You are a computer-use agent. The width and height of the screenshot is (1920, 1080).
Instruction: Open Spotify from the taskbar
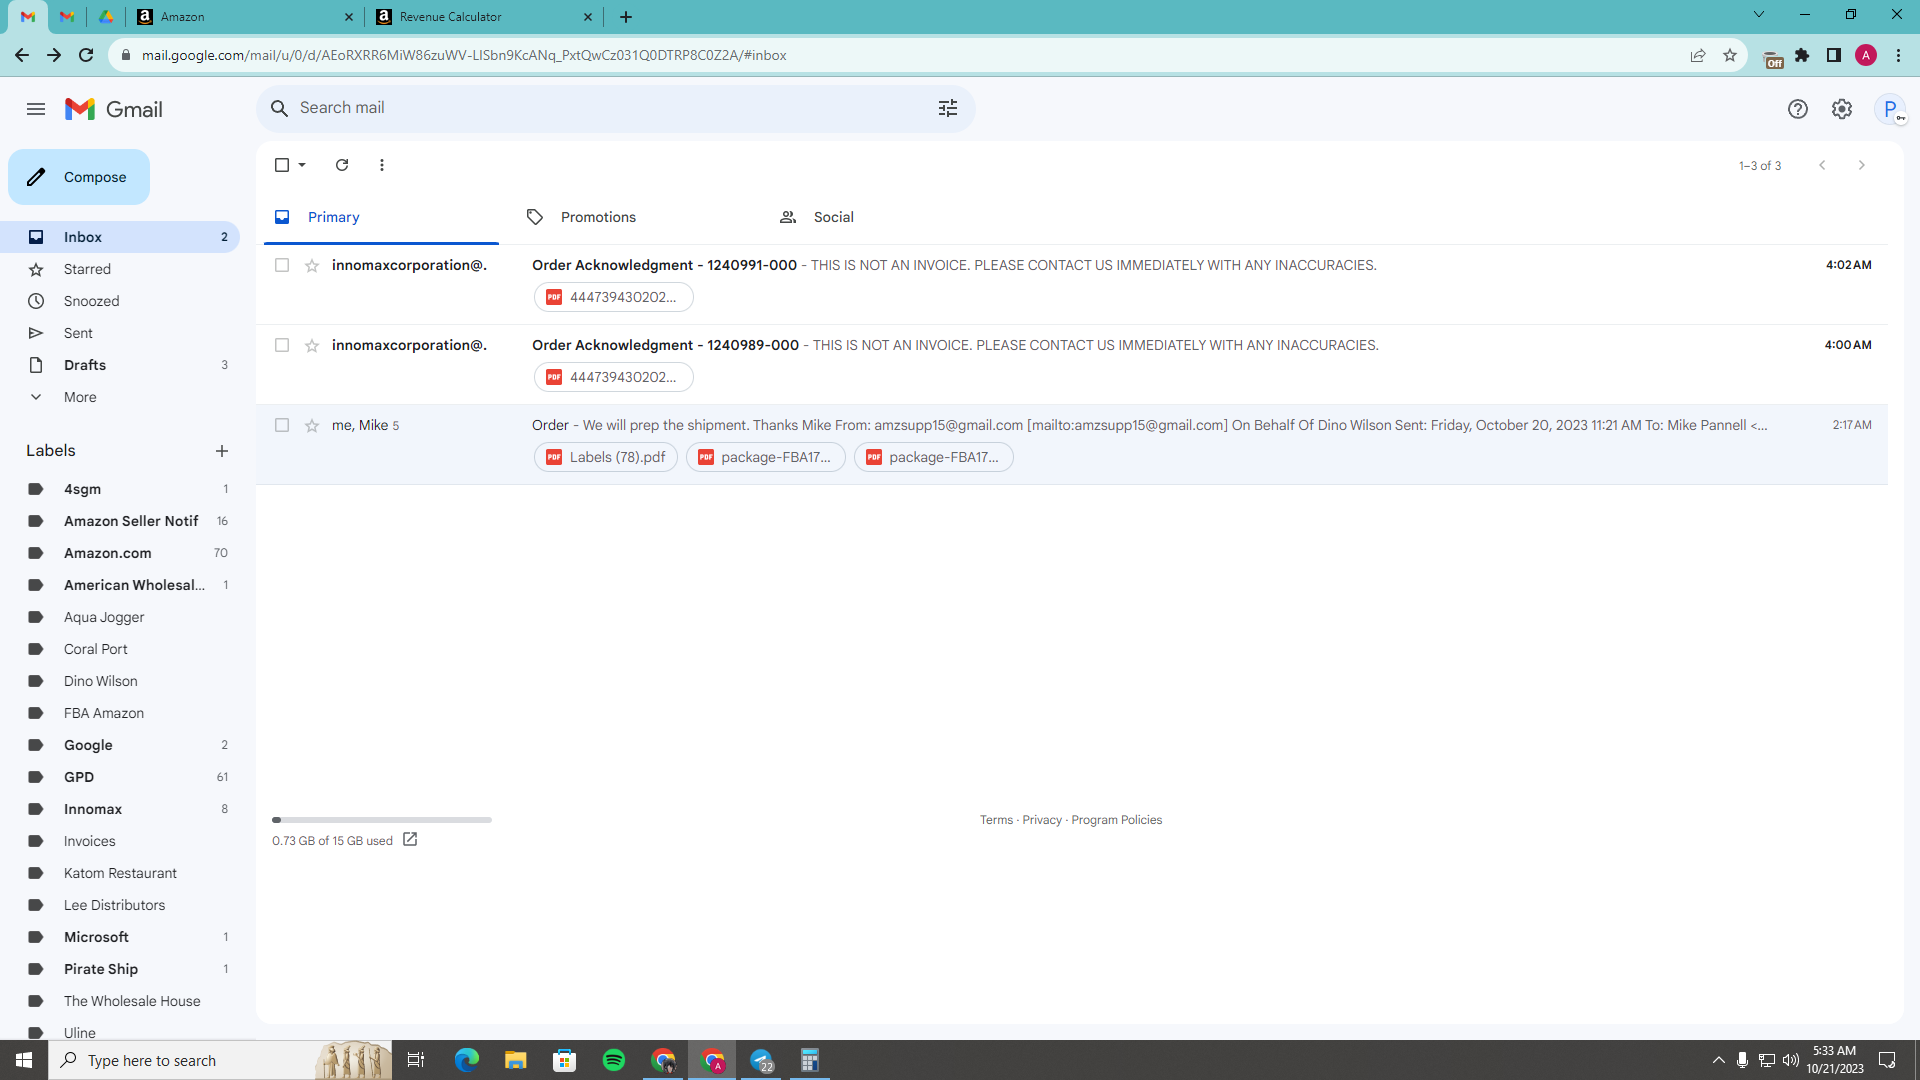click(x=614, y=1060)
